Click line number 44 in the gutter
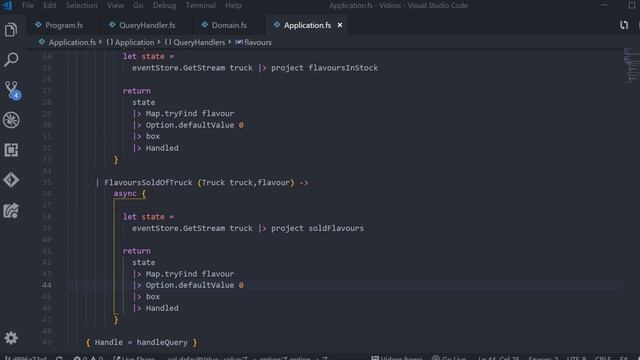The image size is (640, 360). click(x=47, y=285)
